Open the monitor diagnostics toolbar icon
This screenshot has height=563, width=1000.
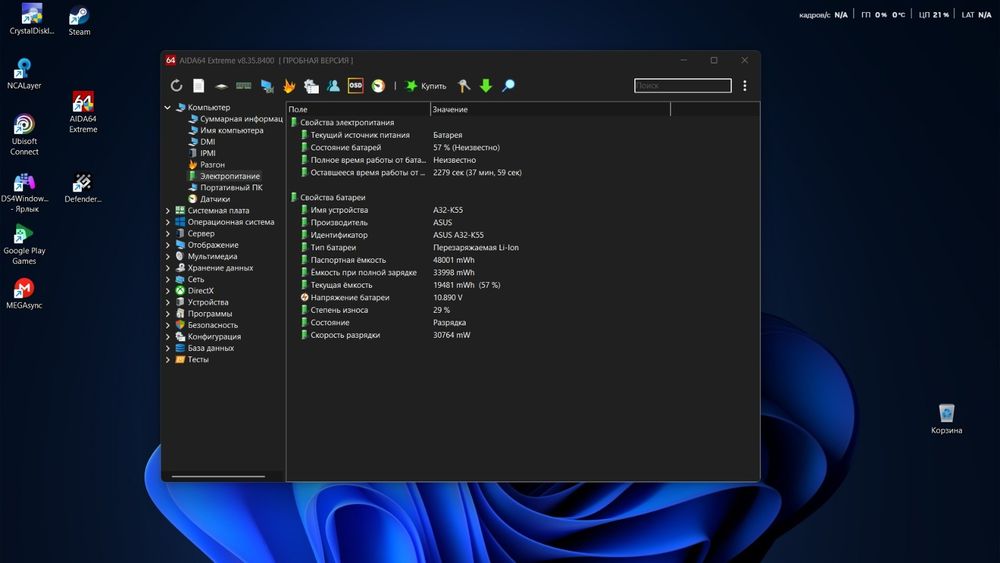click(267, 85)
